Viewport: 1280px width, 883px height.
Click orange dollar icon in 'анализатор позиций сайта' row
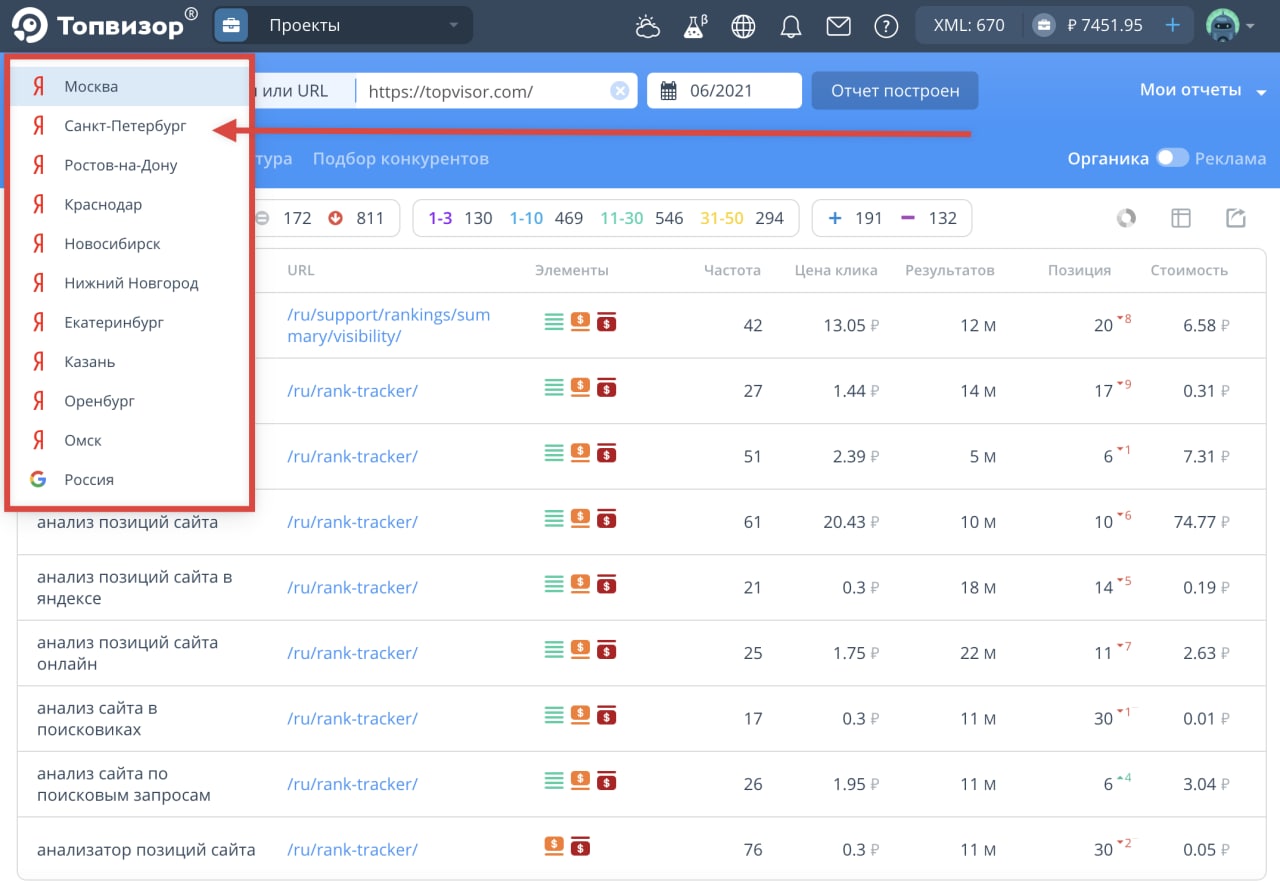554,845
